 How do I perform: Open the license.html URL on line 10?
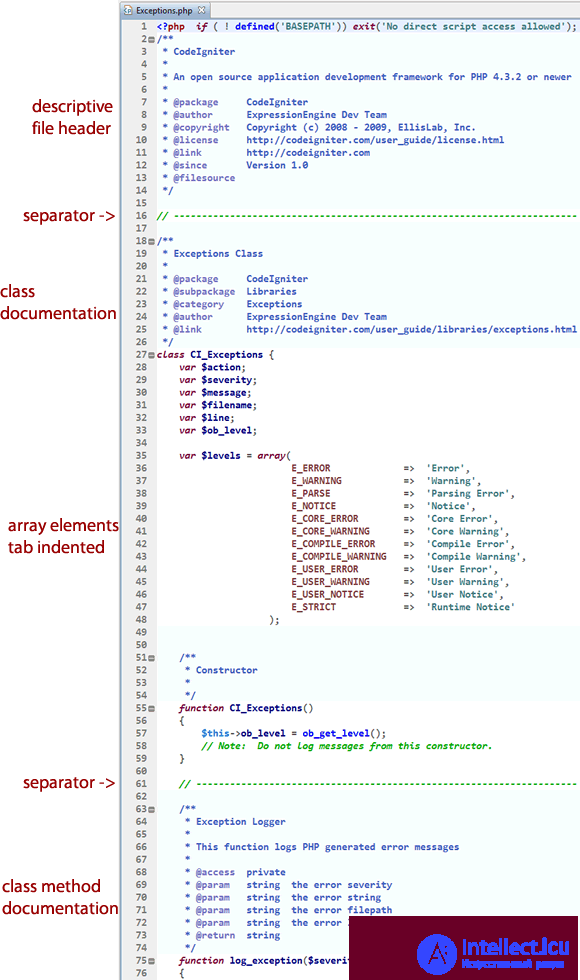pyautogui.click(x=375, y=140)
